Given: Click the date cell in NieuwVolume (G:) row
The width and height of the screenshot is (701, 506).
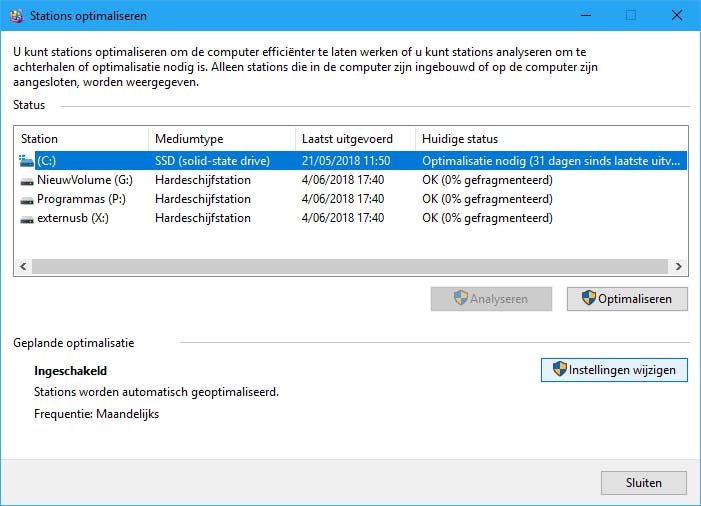Looking at the screenshot, I should pos(343,180).
